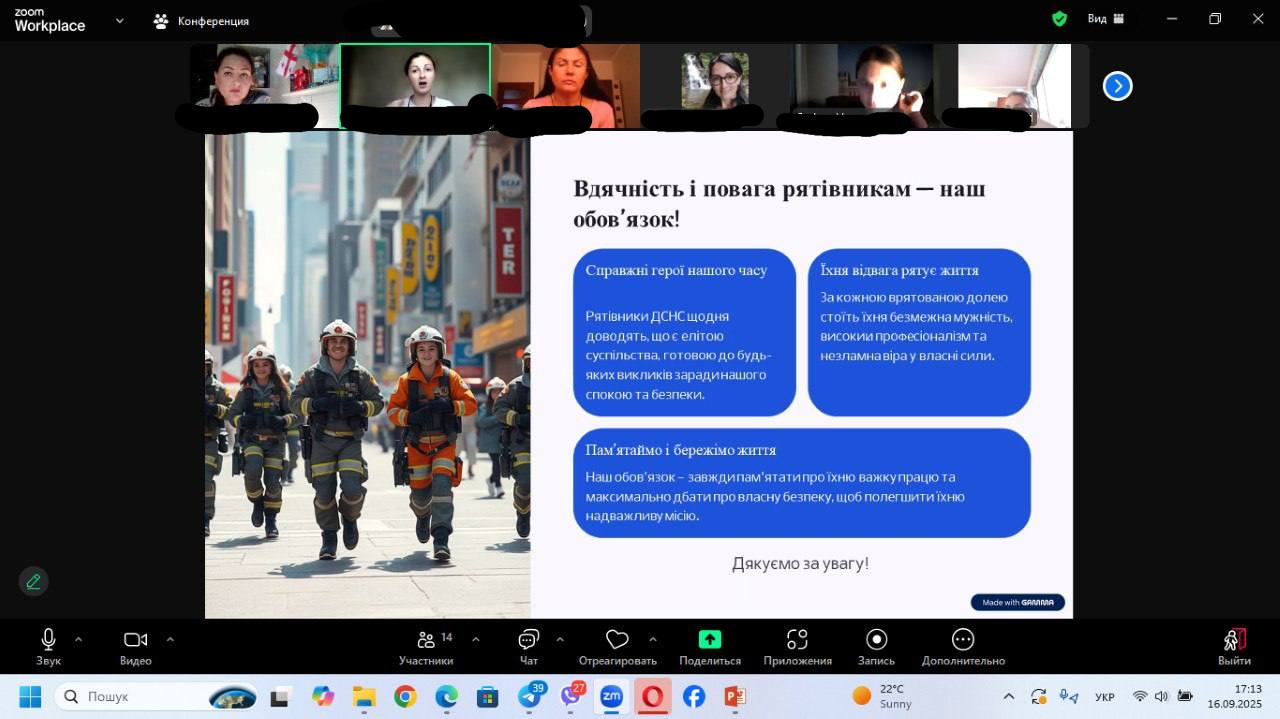Click the Made with Gamma badge
Image resolution: width=1280 pixels, height=719 pixels.
[x=1017, y=602]
